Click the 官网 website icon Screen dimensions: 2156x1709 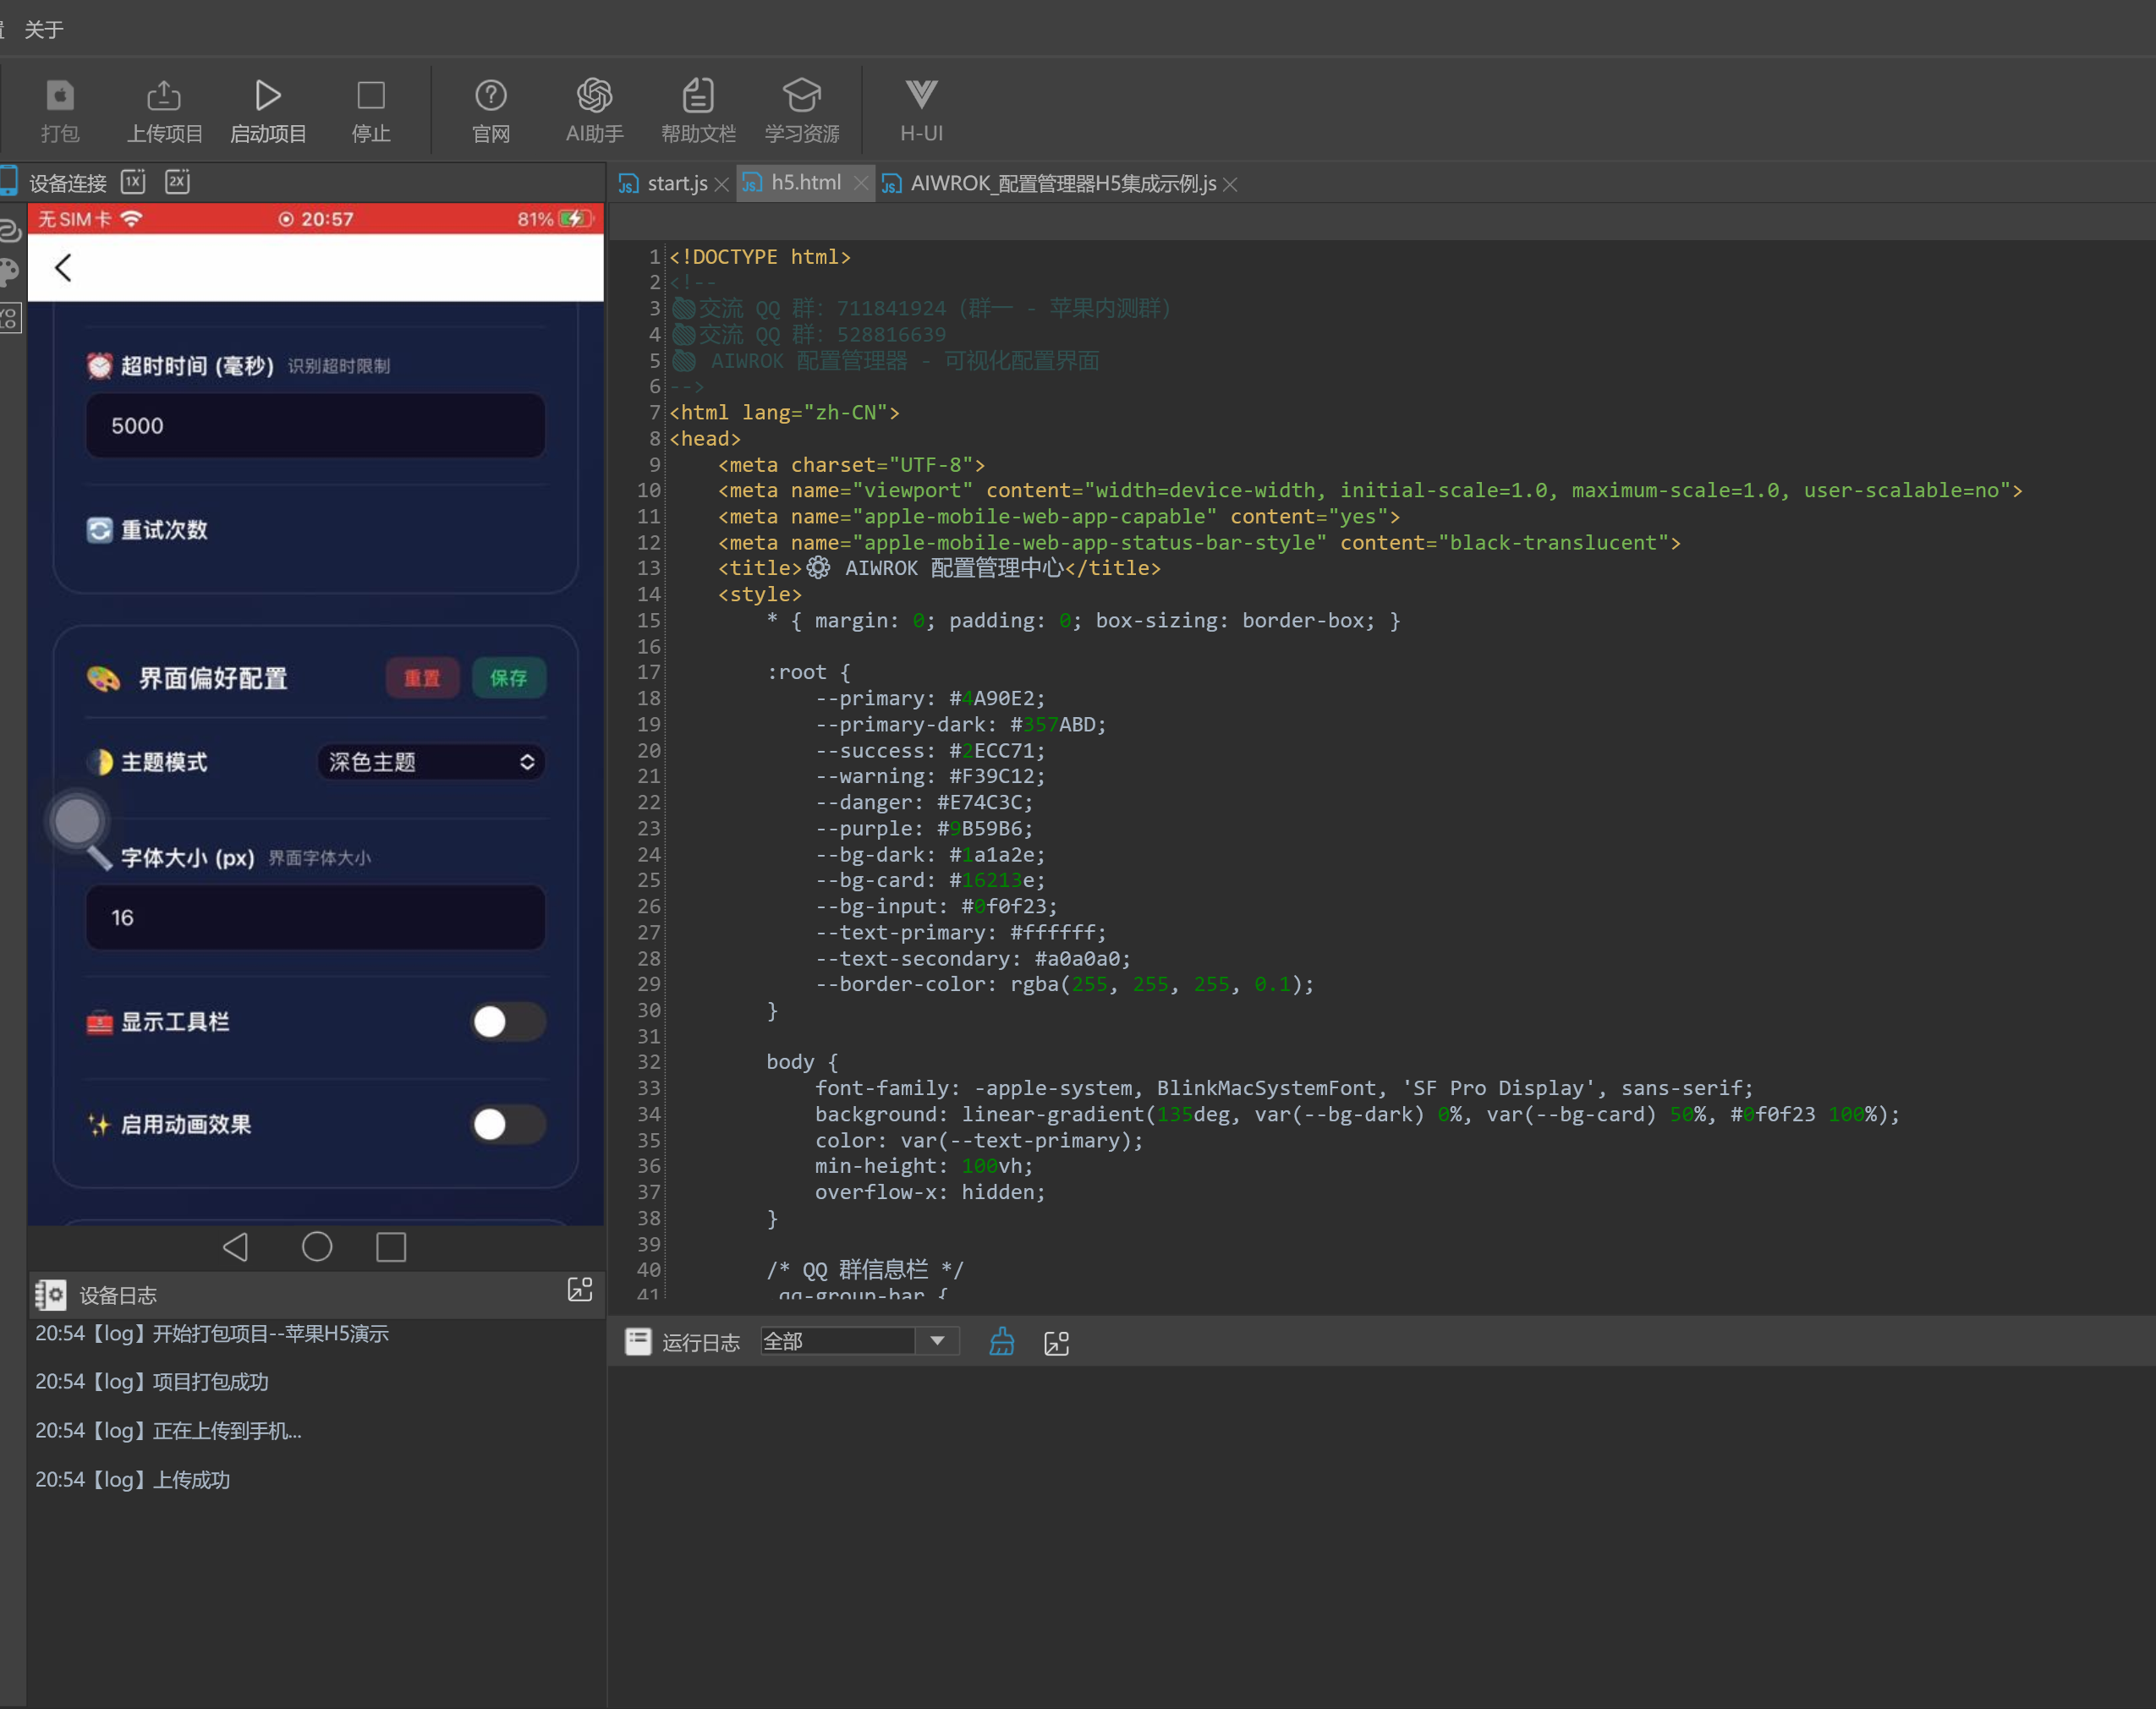pos(490,96)
